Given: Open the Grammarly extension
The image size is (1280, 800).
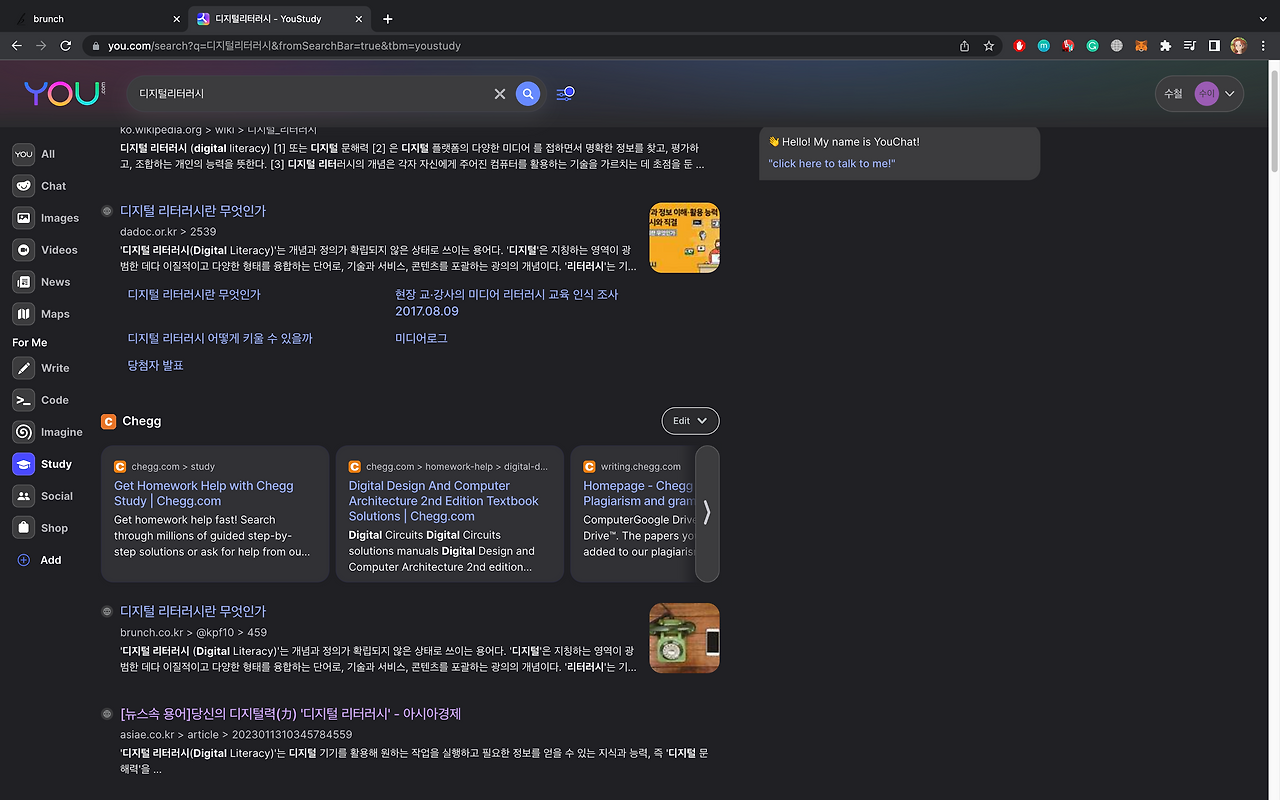Looking at the screenshot, I should pyautogui.click(x=1093, y=46).
